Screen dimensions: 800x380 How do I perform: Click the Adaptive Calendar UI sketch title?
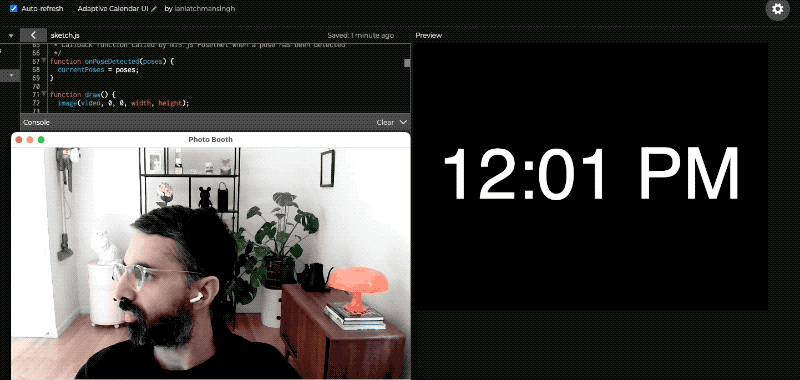click(113, 9)
